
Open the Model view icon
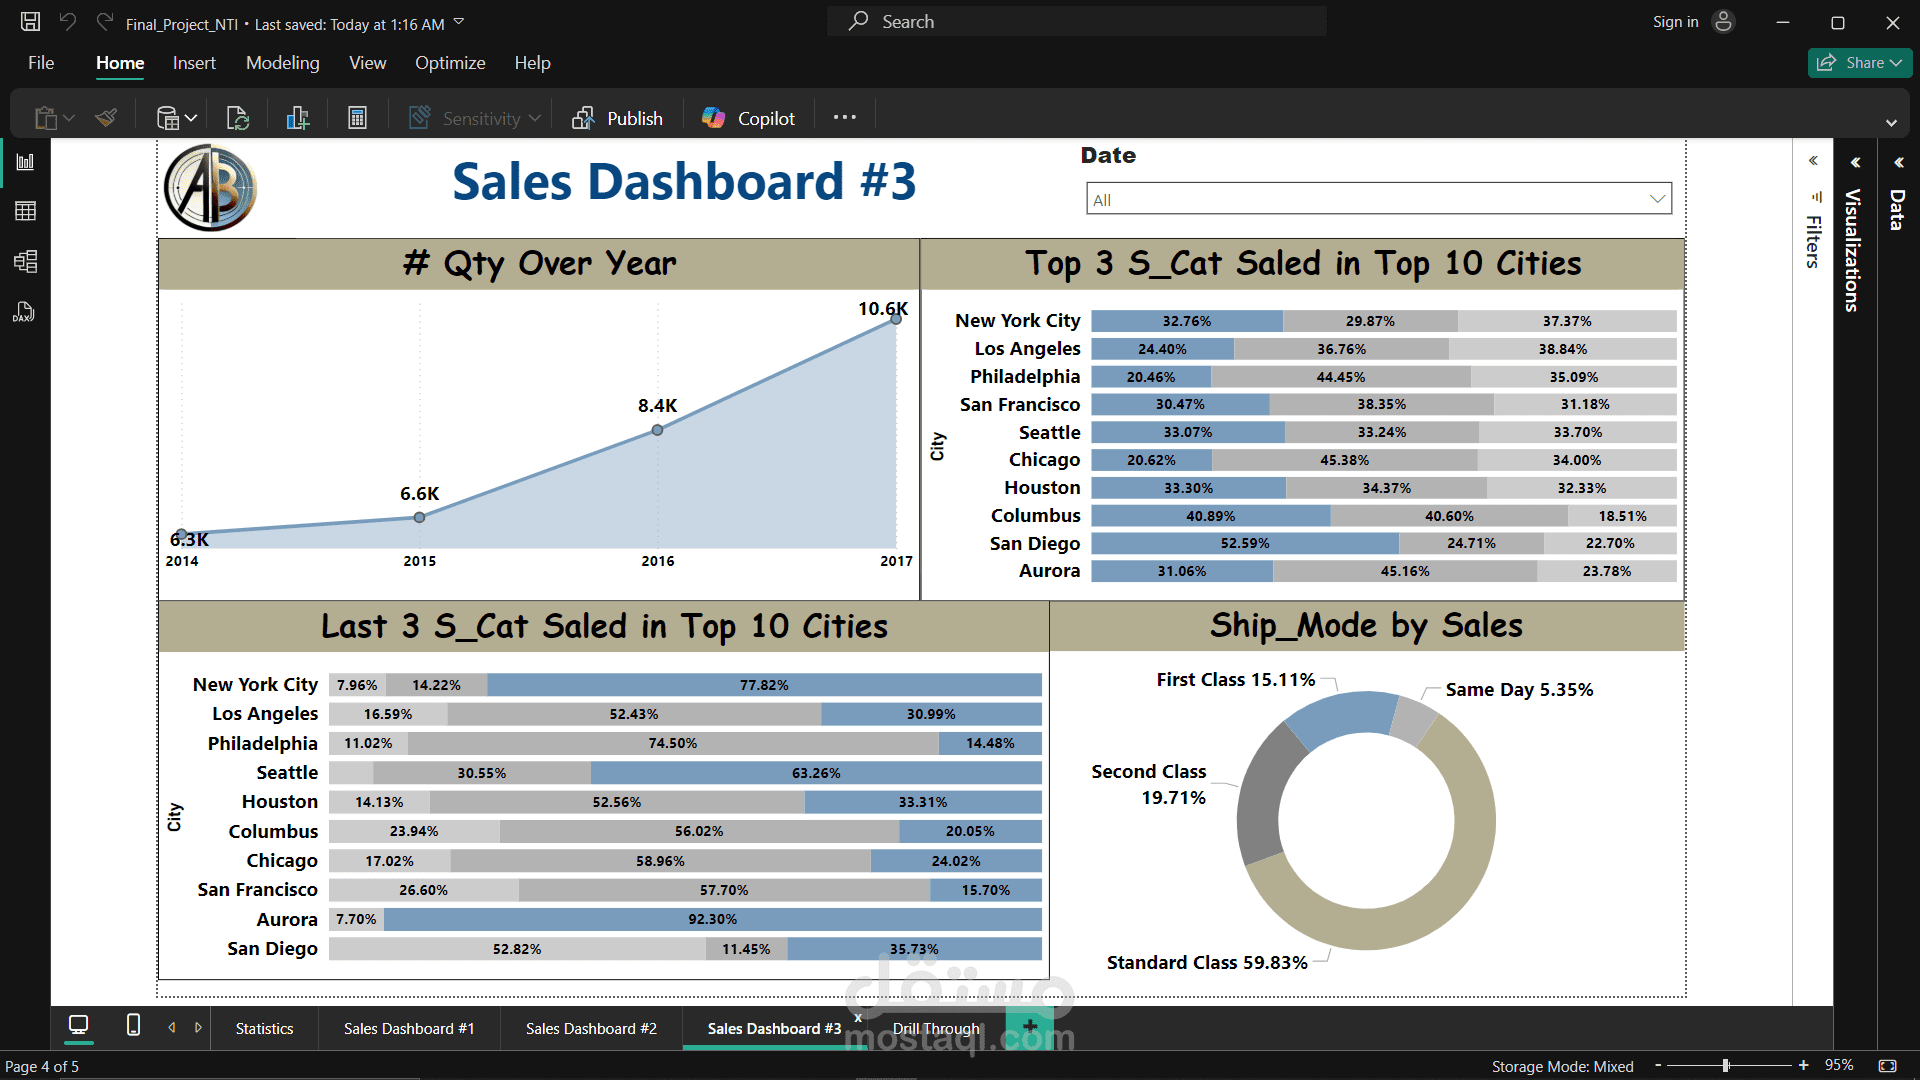point(25,262)
